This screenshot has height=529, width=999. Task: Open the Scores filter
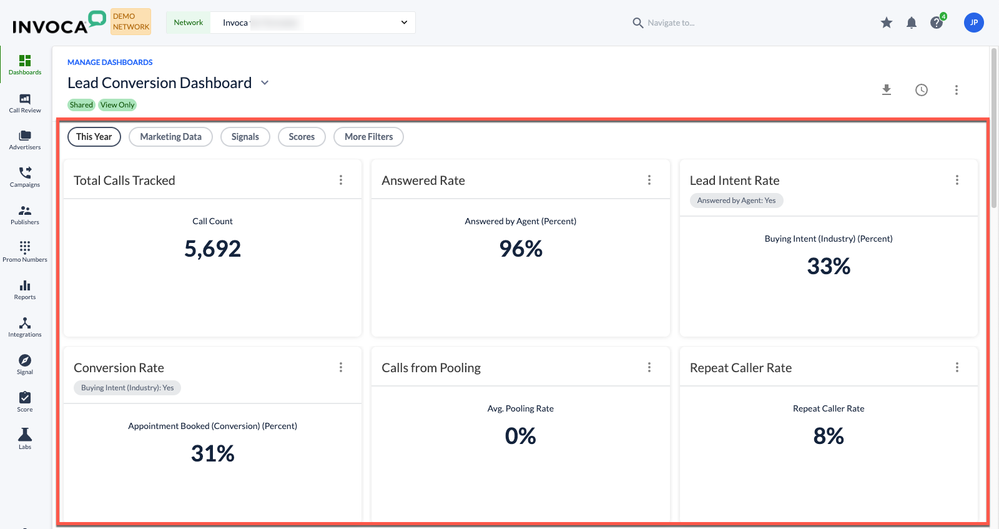click(301, 136)
